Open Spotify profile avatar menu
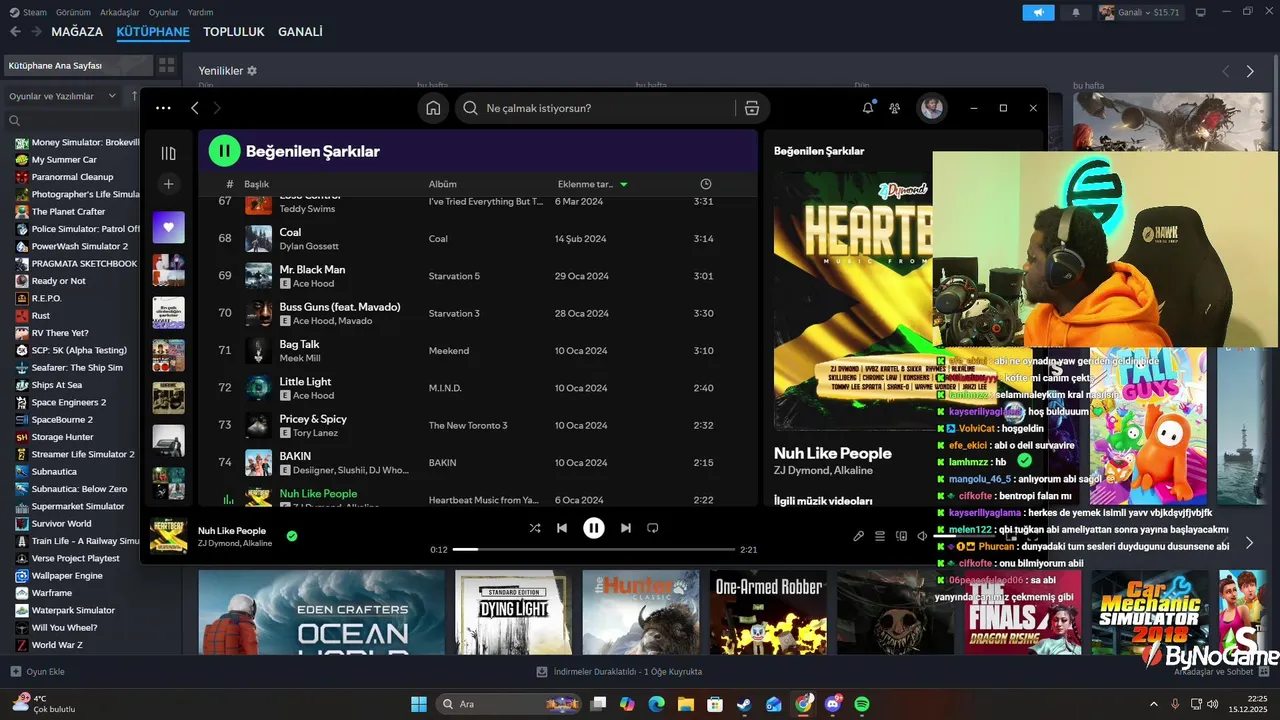Viewport: 1280px width, 720px height. [x=932, y=108]
